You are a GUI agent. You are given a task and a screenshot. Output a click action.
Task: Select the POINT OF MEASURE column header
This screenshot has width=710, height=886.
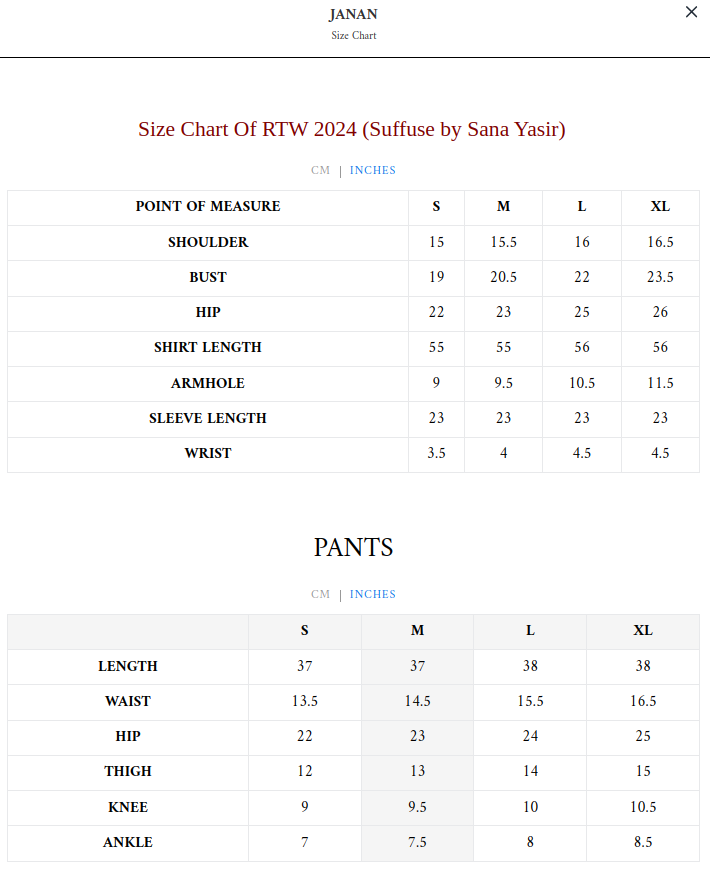(208, 207)
